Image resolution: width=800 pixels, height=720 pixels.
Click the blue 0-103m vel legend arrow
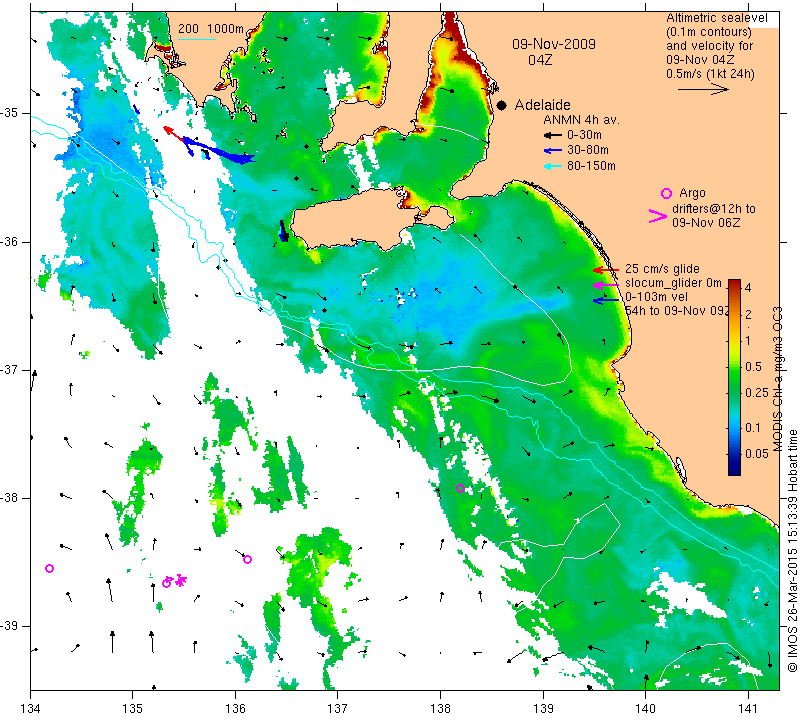coord(606,301)
